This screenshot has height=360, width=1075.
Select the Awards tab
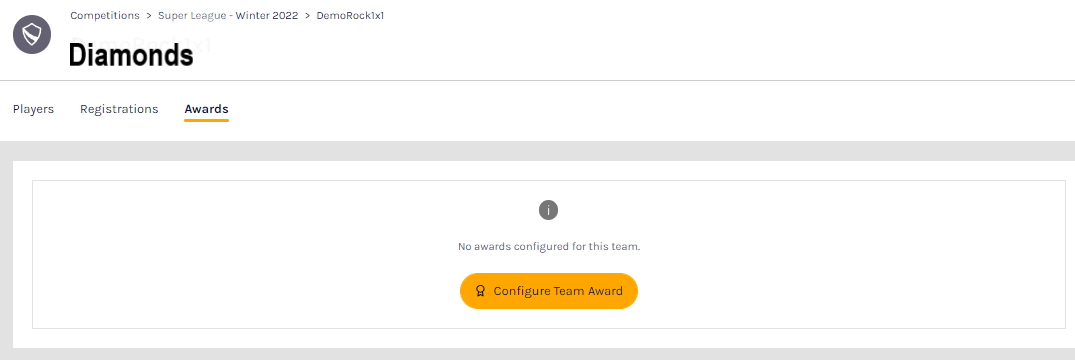(206, 109)
